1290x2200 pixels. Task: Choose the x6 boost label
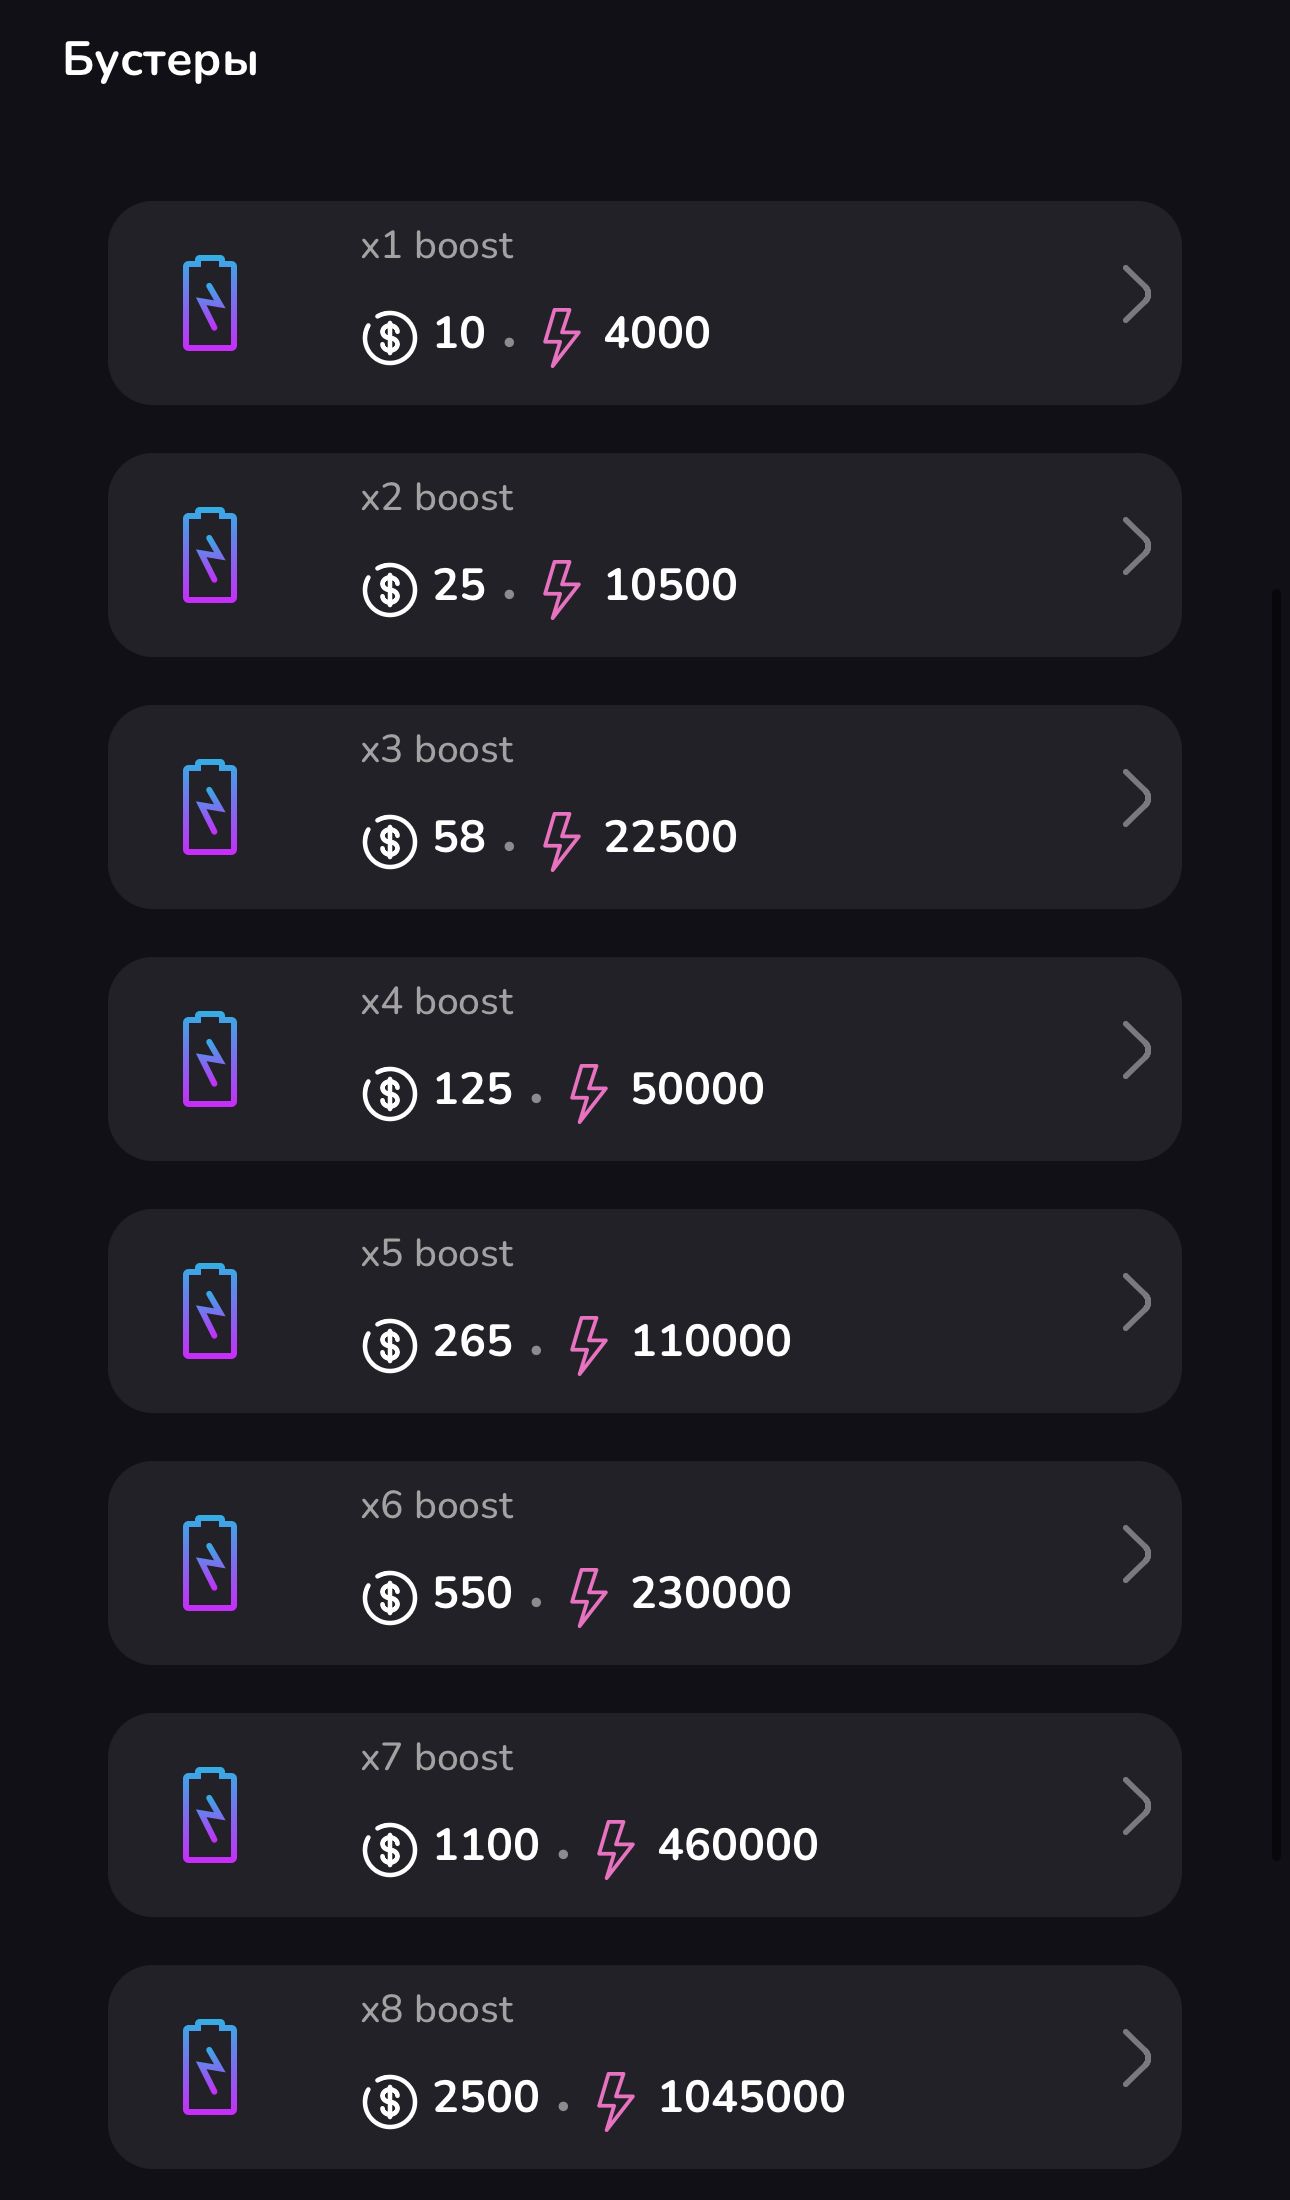click(x=437, y=1505)
